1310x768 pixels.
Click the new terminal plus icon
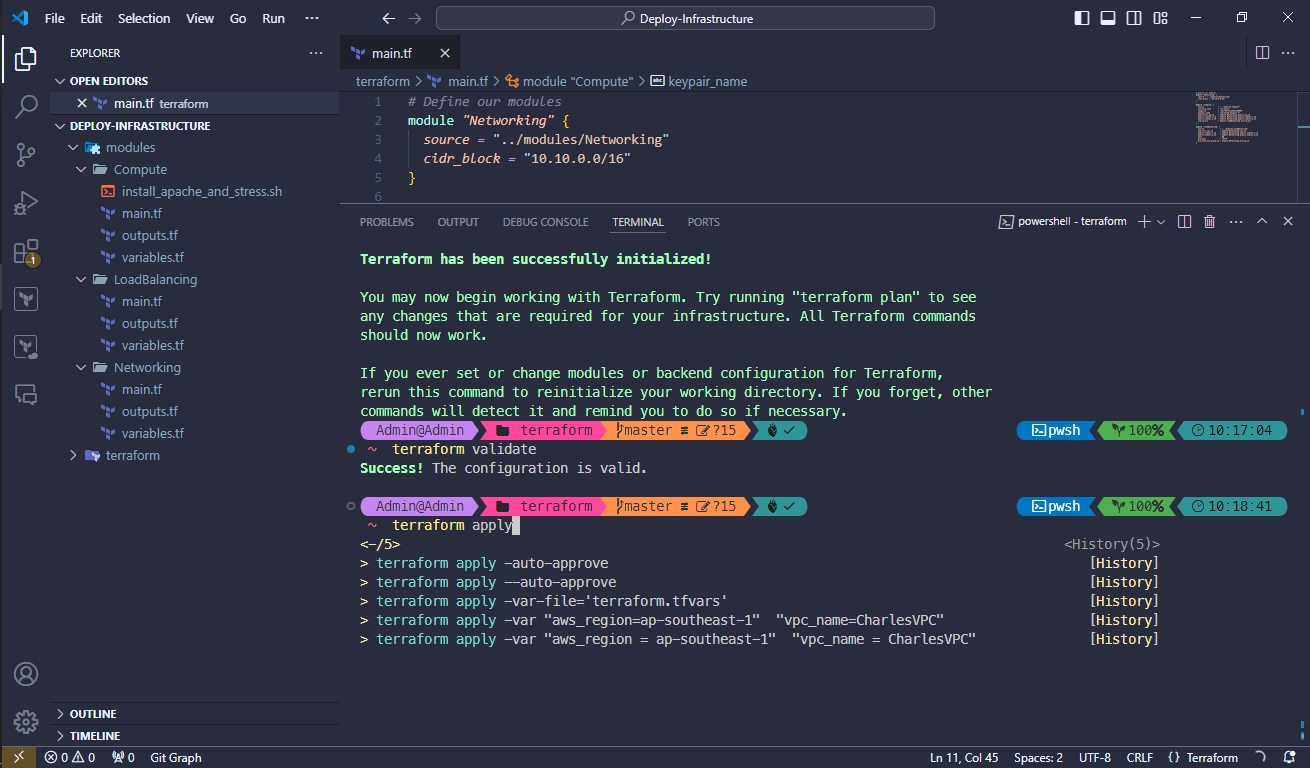pos(1144,222)
